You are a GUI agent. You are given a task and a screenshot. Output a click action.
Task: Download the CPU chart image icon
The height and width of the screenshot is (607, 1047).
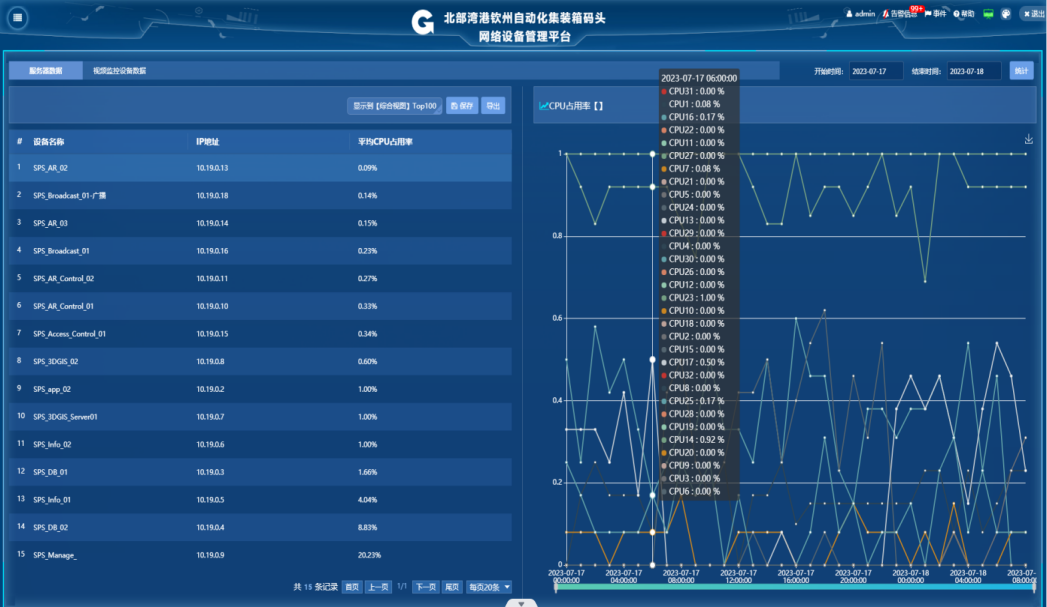(x=1029, y=139)
